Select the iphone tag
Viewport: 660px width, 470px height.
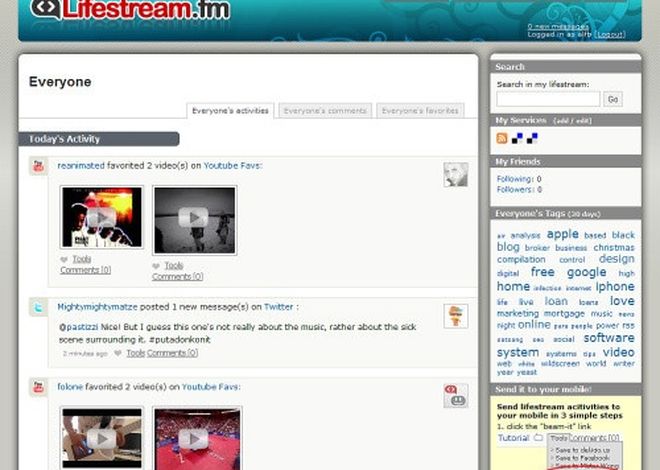pyautogui.click(x=615, y=287)
